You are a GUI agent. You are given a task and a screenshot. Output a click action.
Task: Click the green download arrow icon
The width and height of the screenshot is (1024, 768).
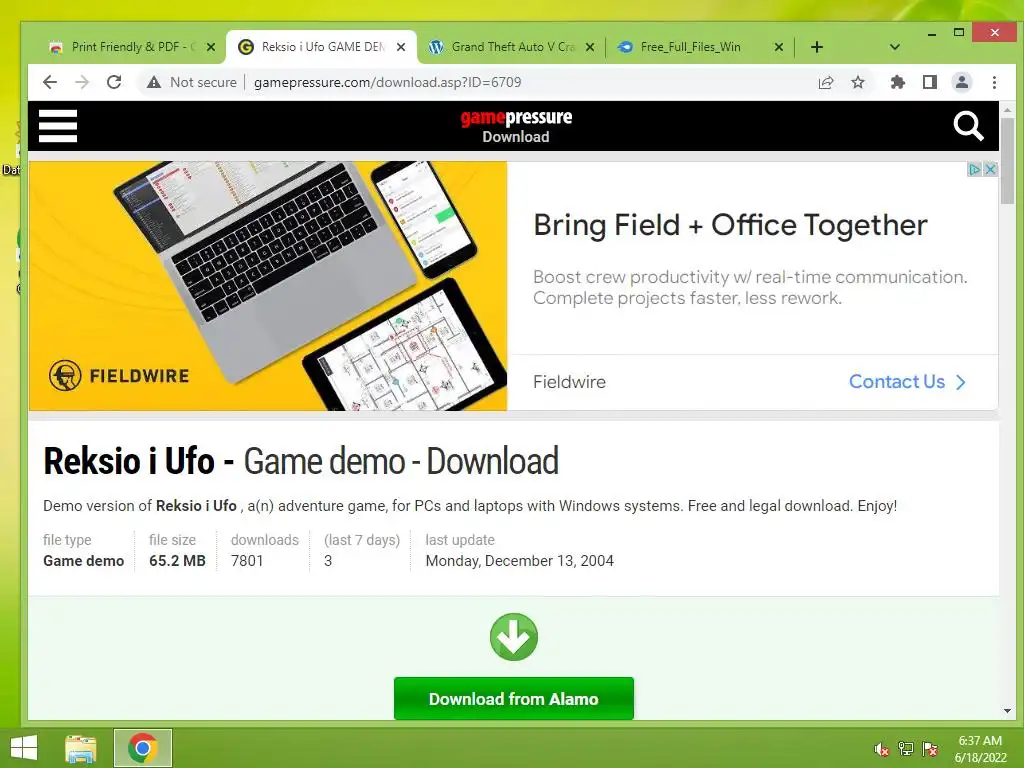pyautogui.click(x=514, y=637)
